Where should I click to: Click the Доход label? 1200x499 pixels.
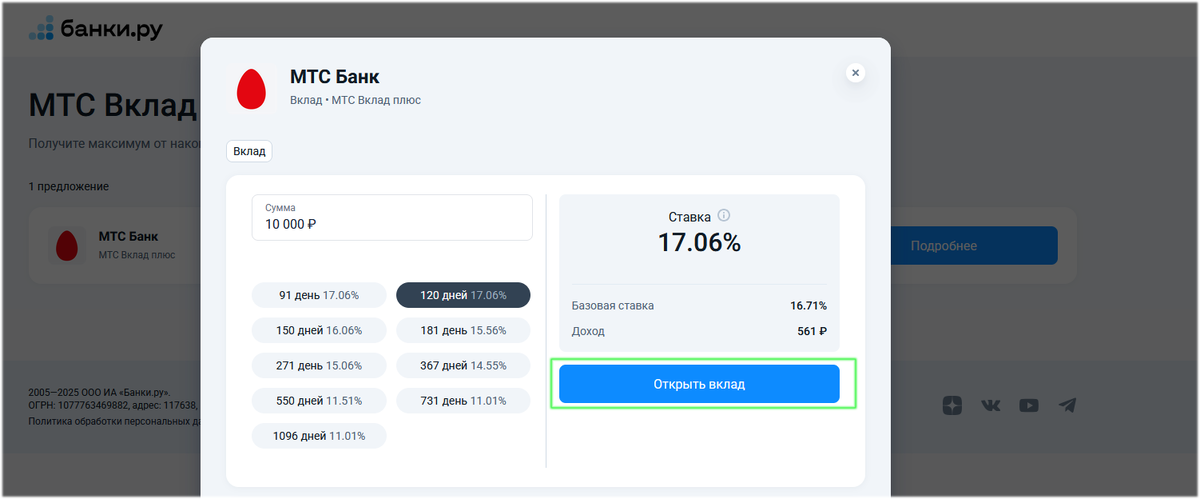(x=588, y=331)
